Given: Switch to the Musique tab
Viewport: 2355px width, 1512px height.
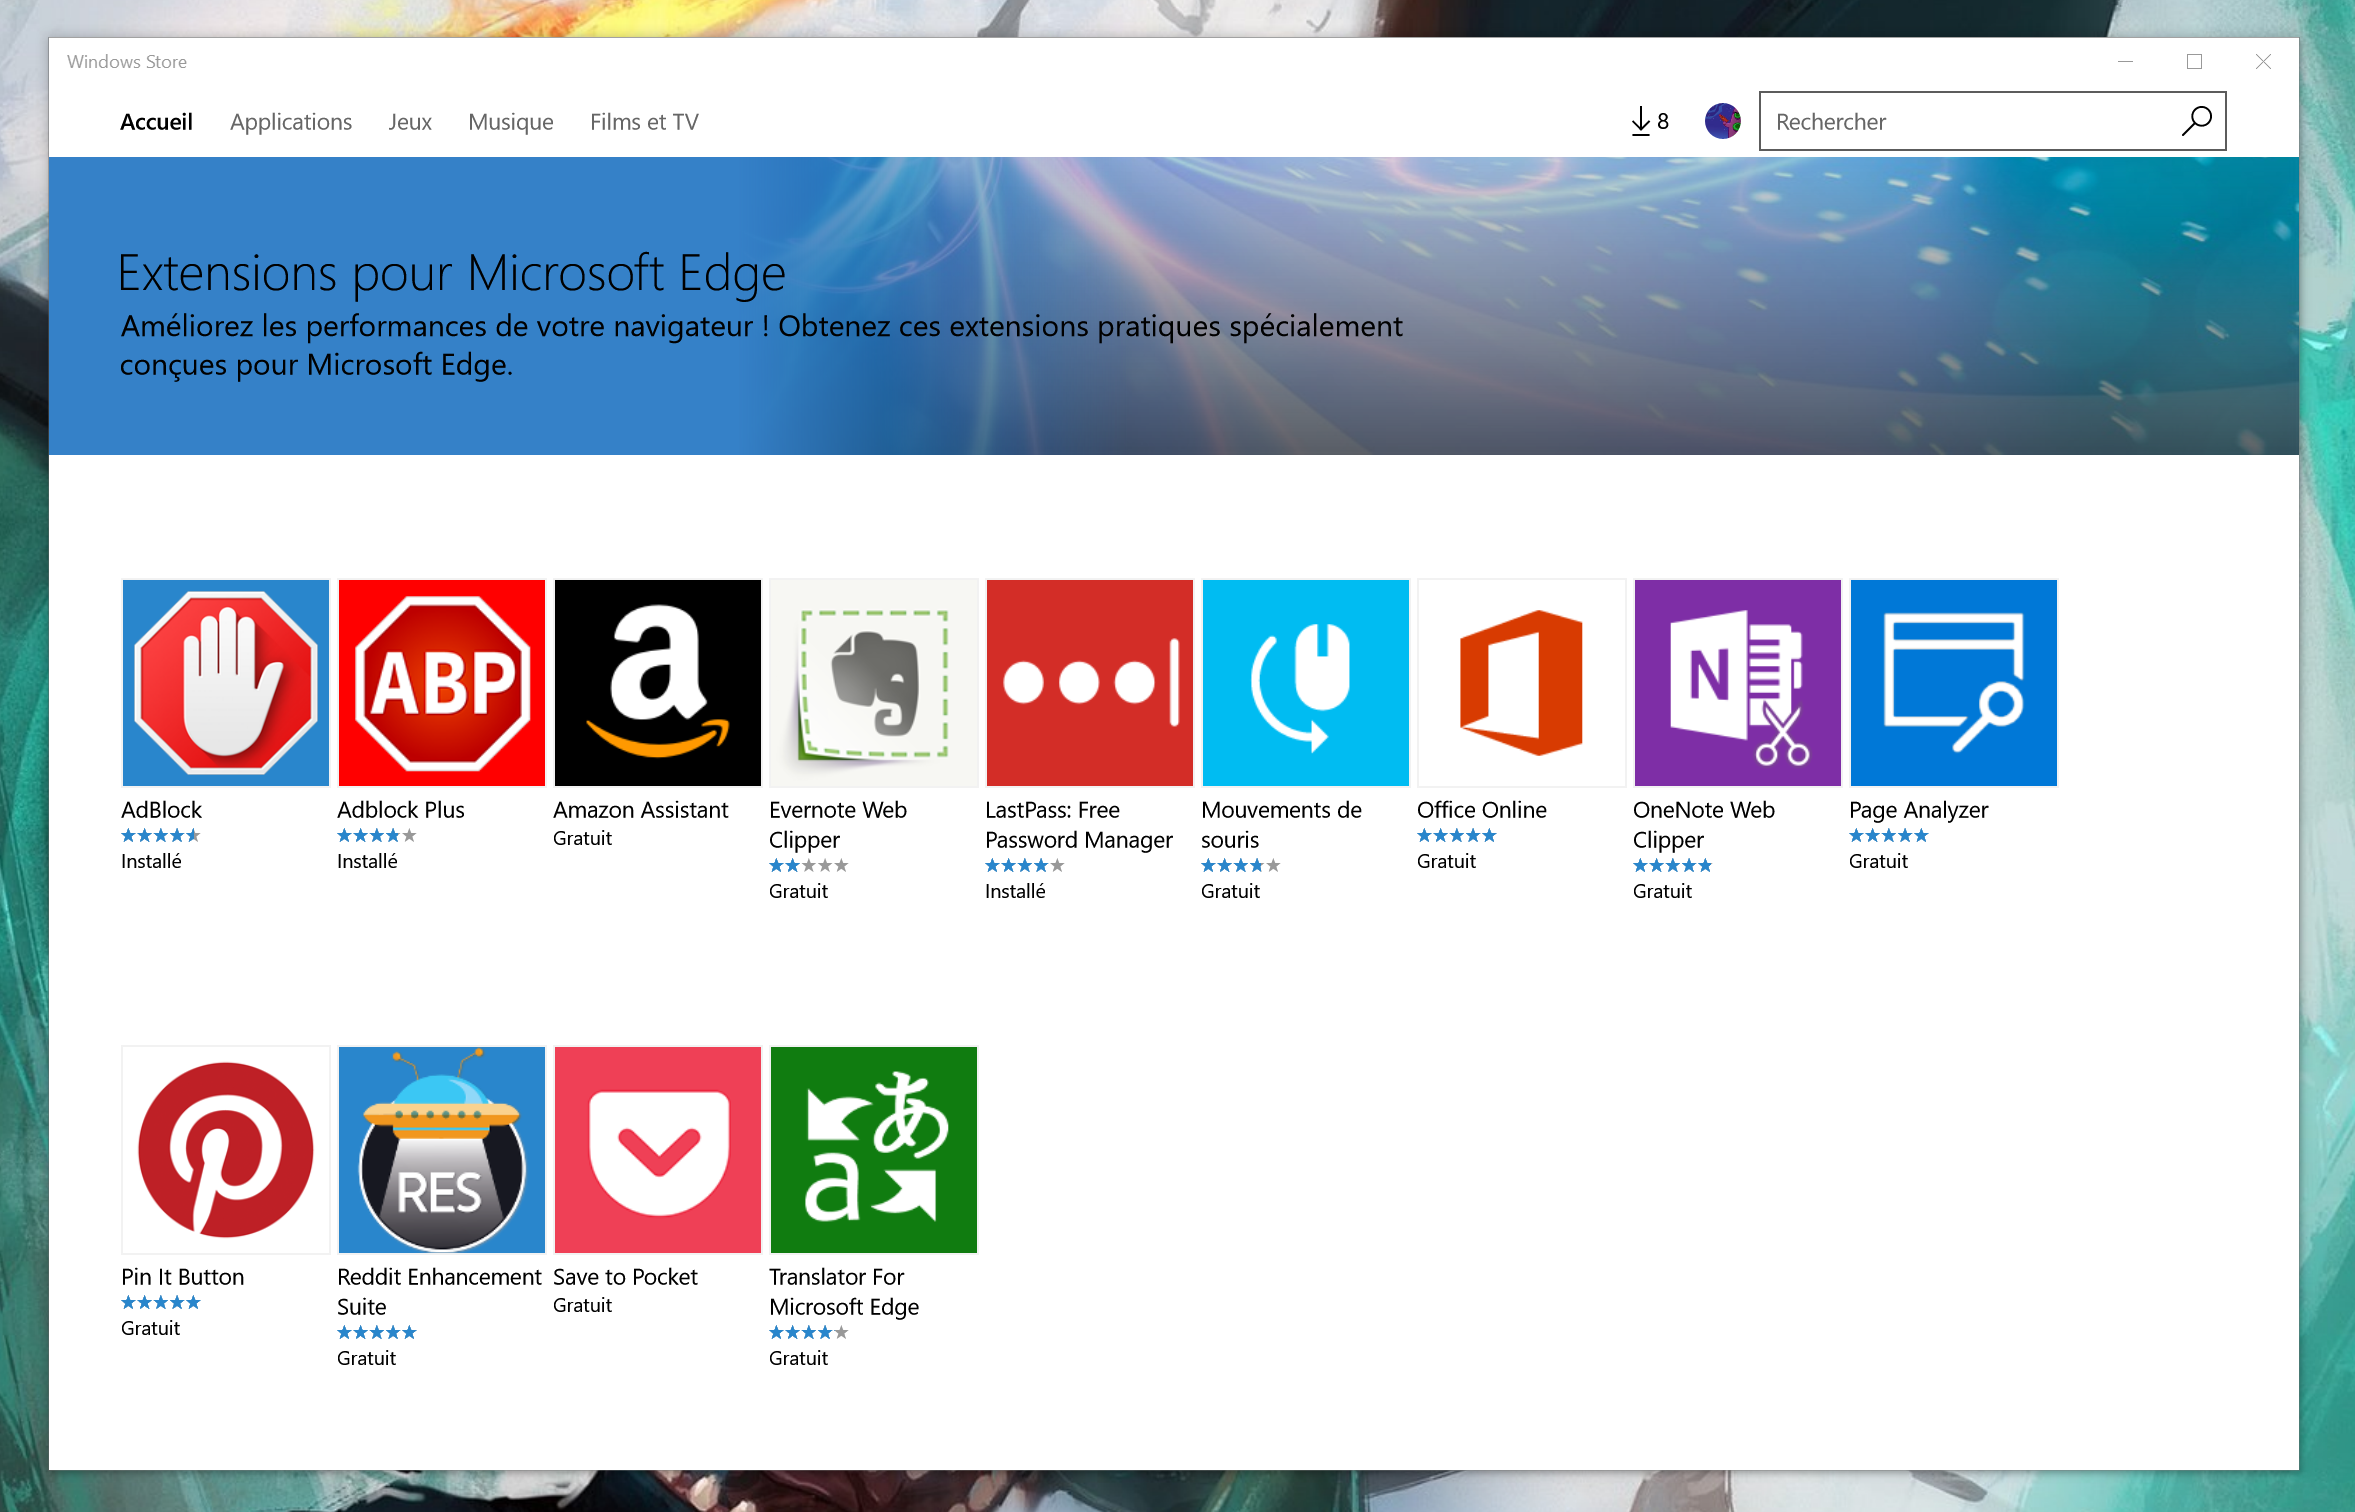Looking at the screenshot, I should (x=511, y=122).
